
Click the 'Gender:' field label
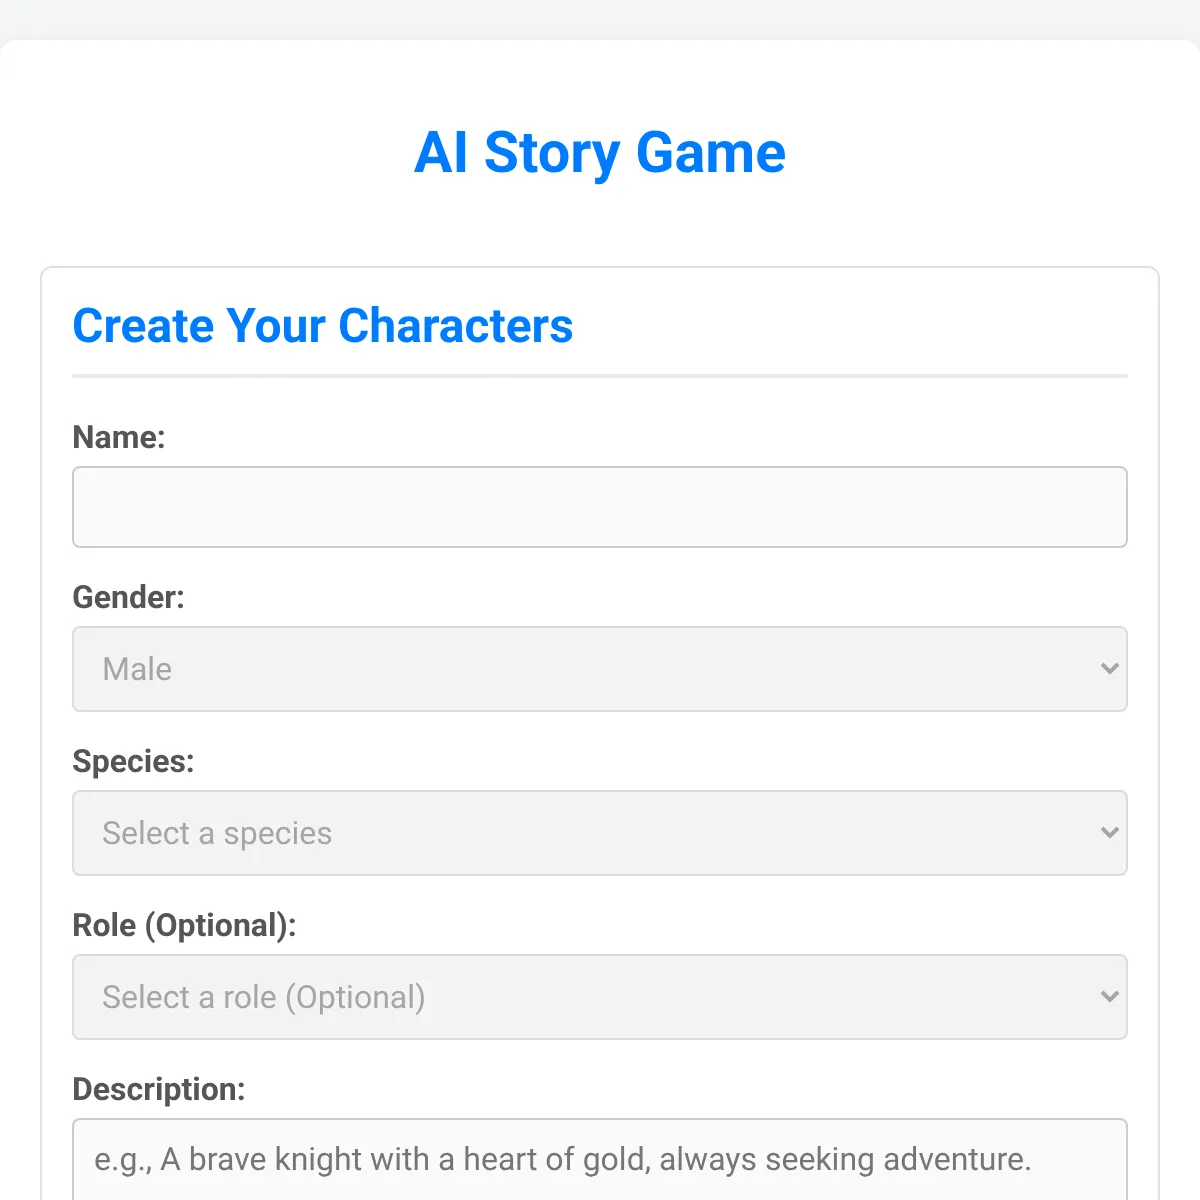coord(129,597)
